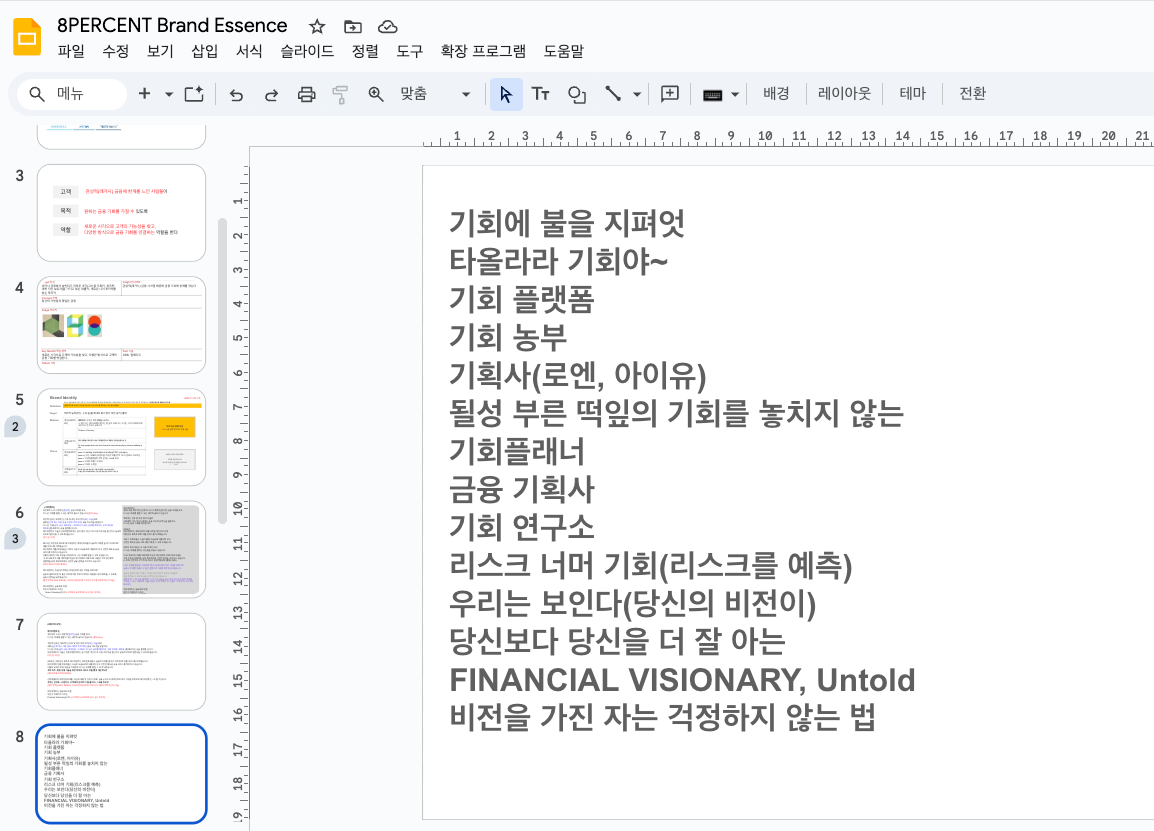Select the arrow cursor tool
This screenshot has height=831, width=1154.
click(506, 94)
